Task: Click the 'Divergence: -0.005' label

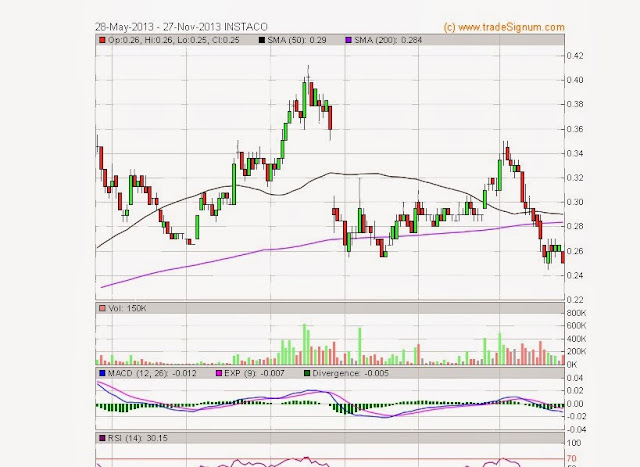Action: pyautogui.click(x=350, y=373)
